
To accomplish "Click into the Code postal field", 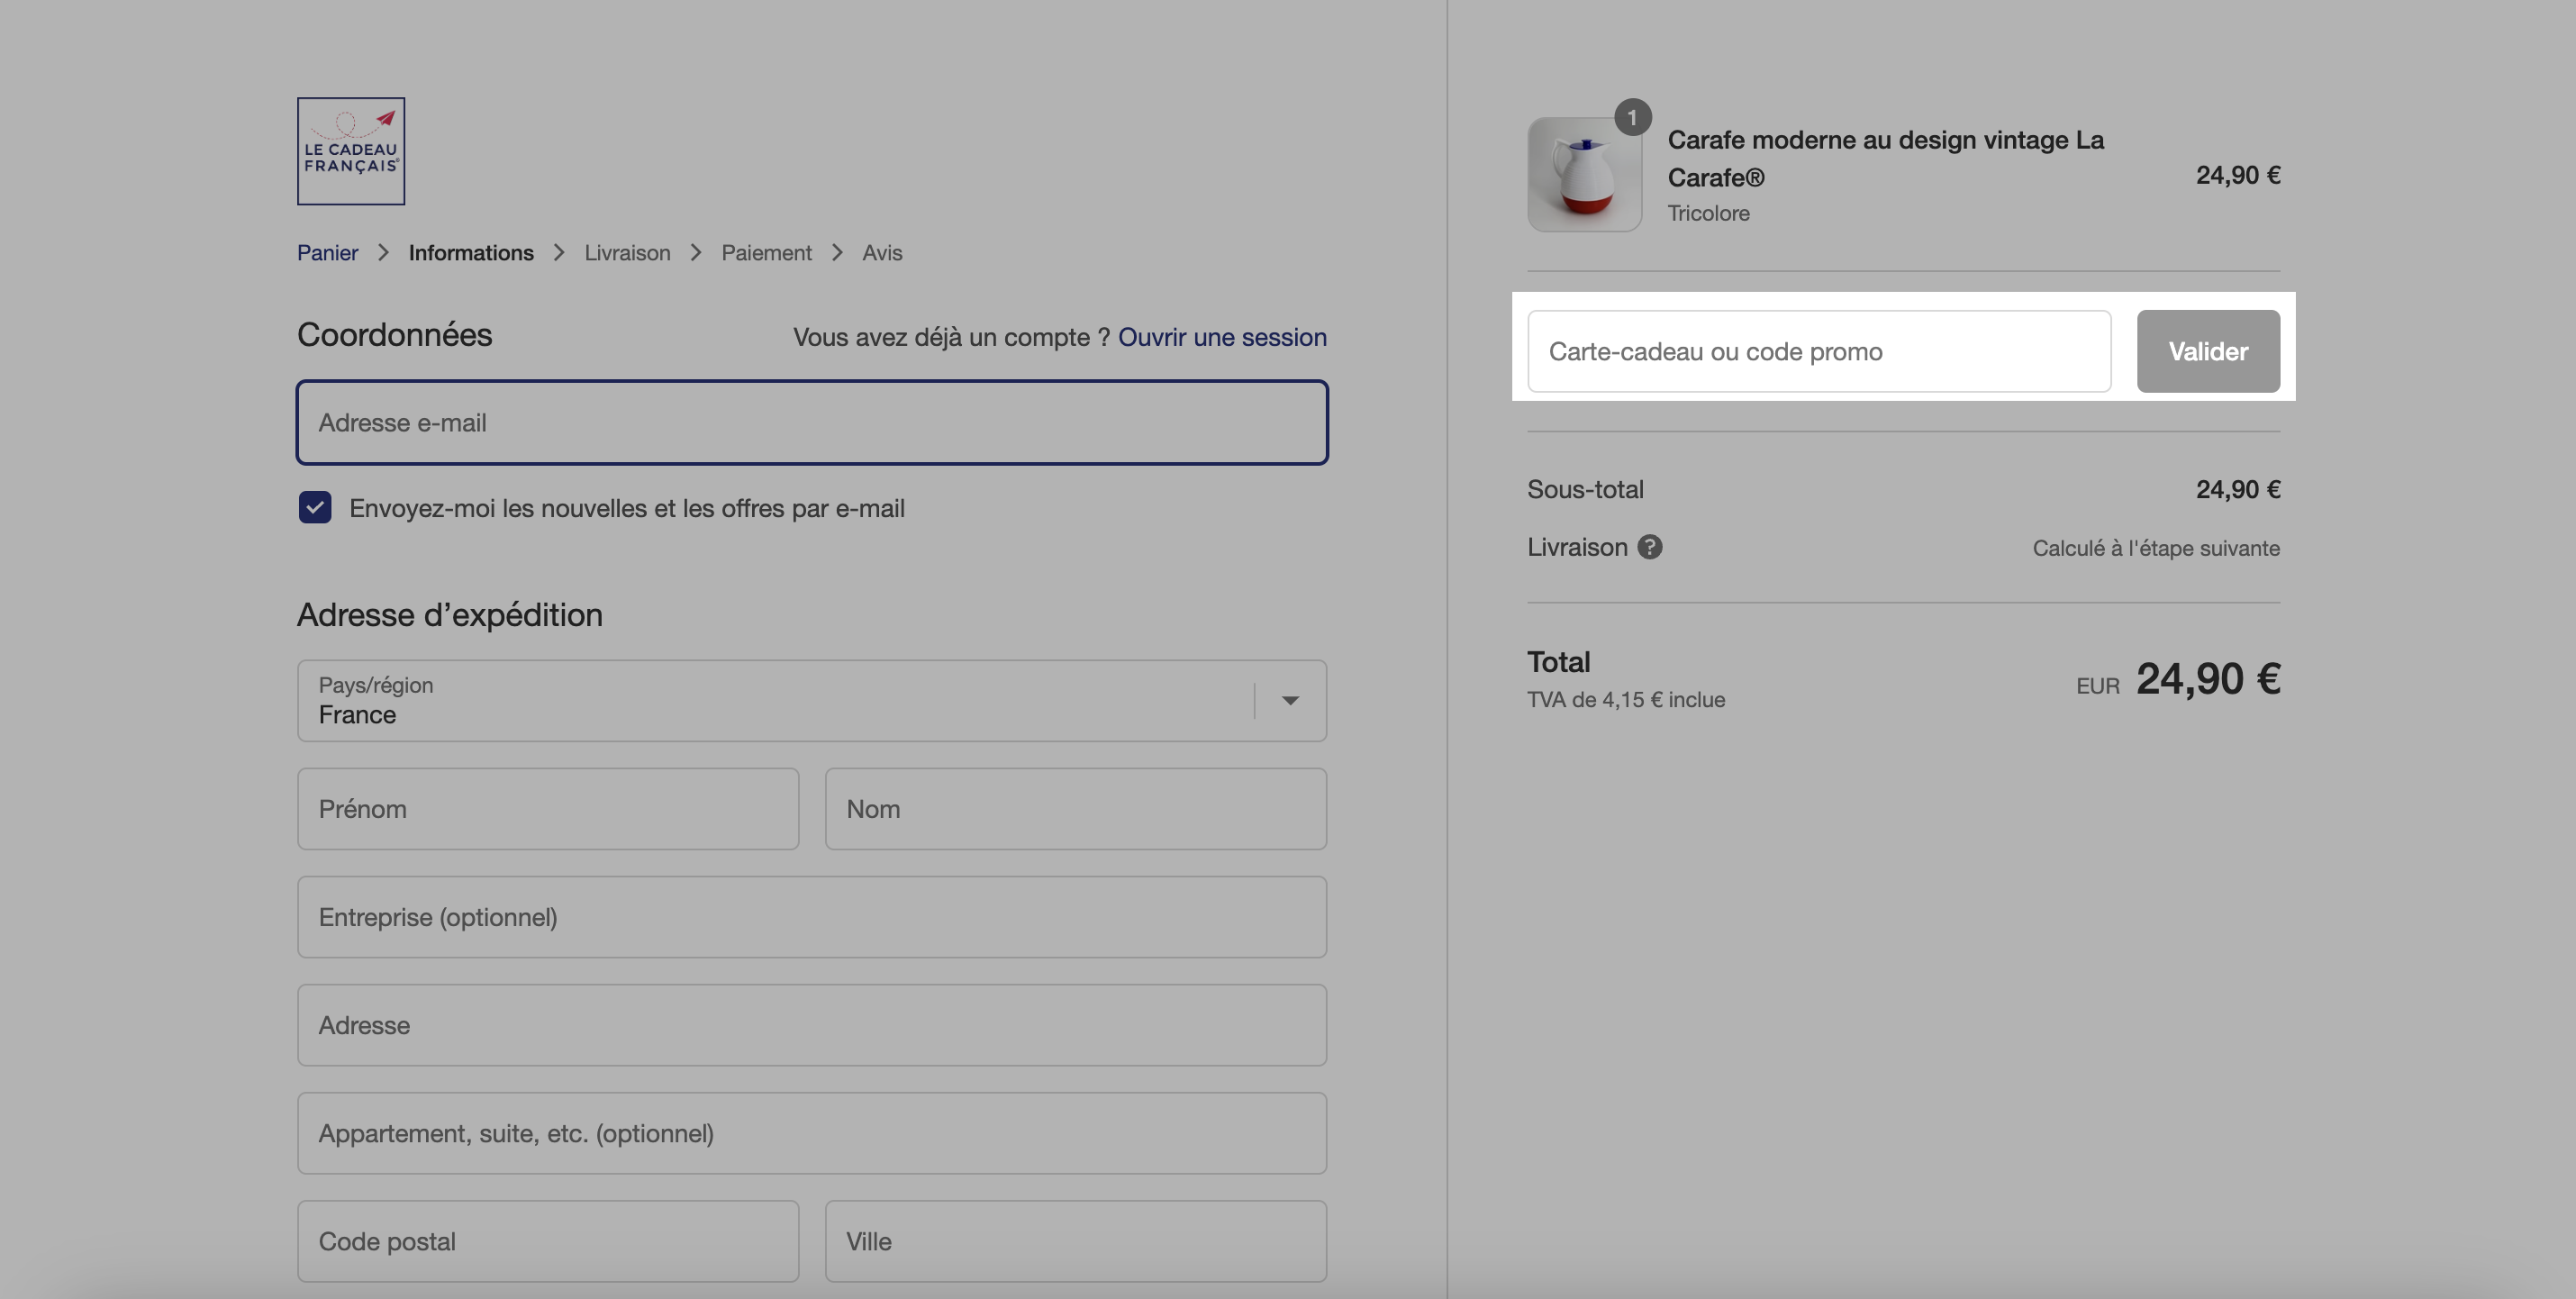I will [548, 1241].
